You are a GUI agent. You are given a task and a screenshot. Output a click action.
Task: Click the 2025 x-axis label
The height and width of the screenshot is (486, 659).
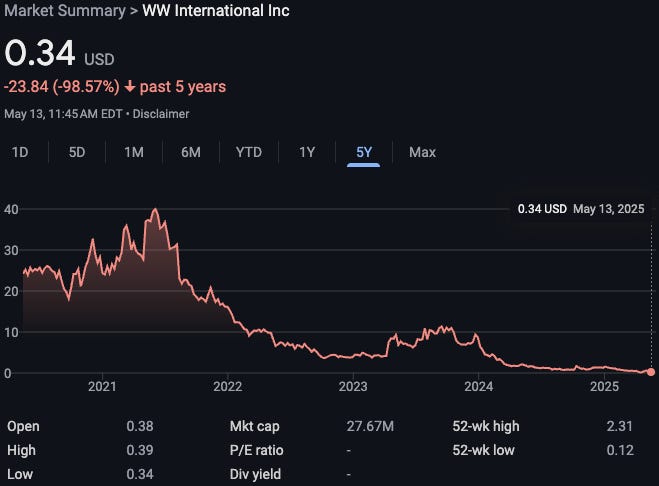604,386
